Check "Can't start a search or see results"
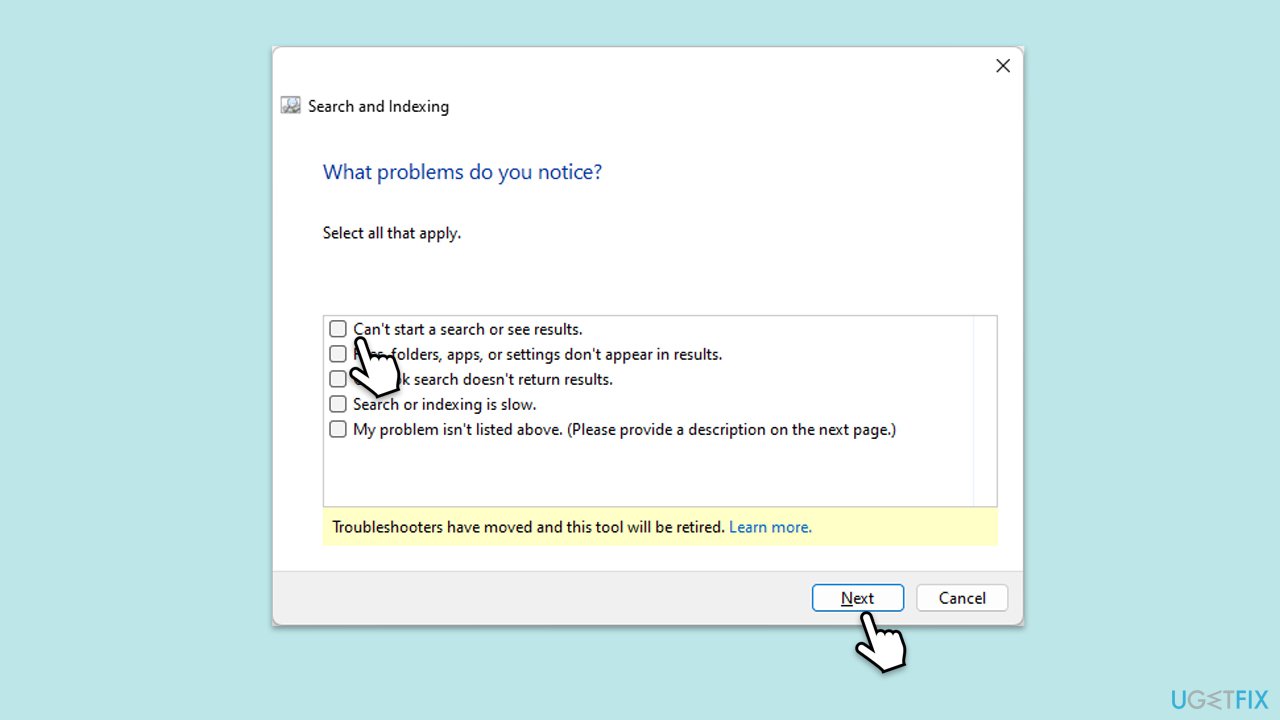The height and width of the screenshot is (720, 1280). coord(338,329)
